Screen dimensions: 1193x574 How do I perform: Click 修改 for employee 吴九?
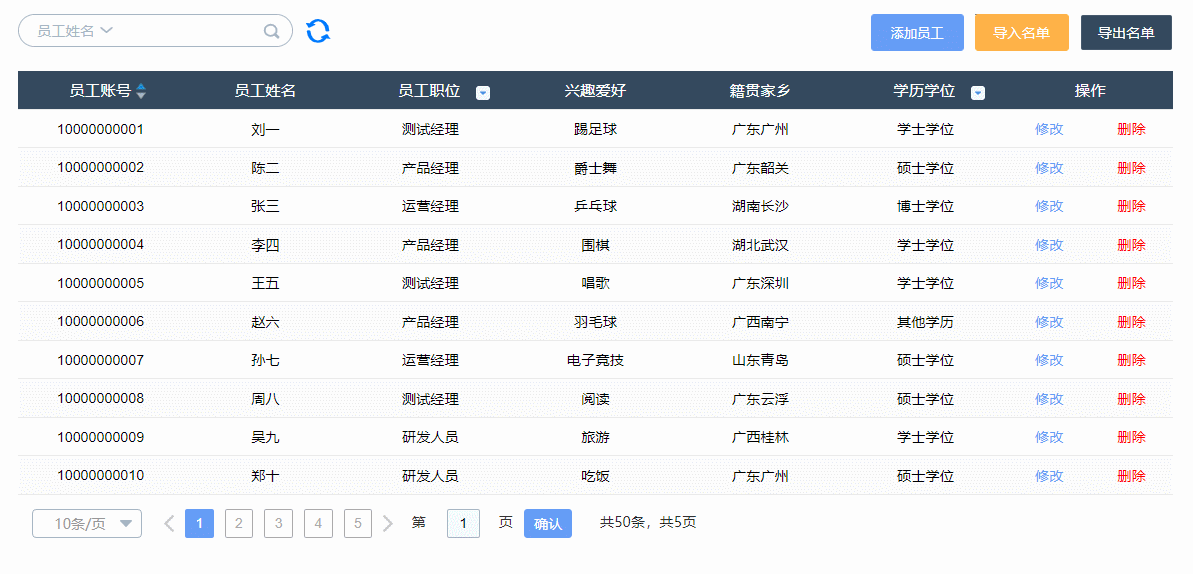pyautogui.click(x=1049, y=438)
